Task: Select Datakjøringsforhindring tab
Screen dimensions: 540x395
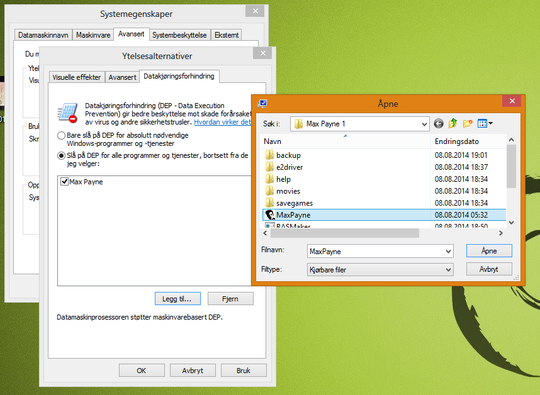Action: pyautogui.click(x=179, y=76)
